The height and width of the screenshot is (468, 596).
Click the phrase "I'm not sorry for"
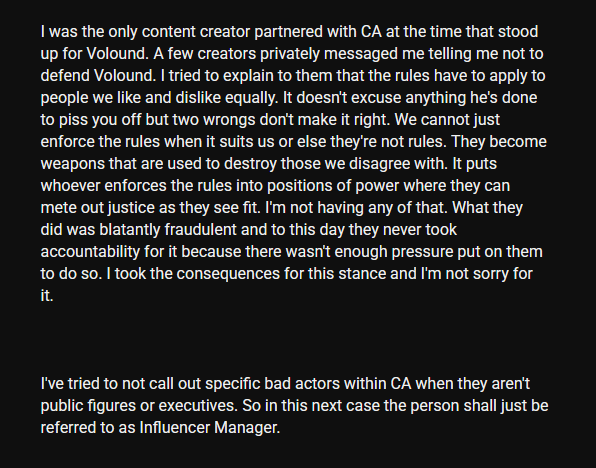[x=477, y=274]
